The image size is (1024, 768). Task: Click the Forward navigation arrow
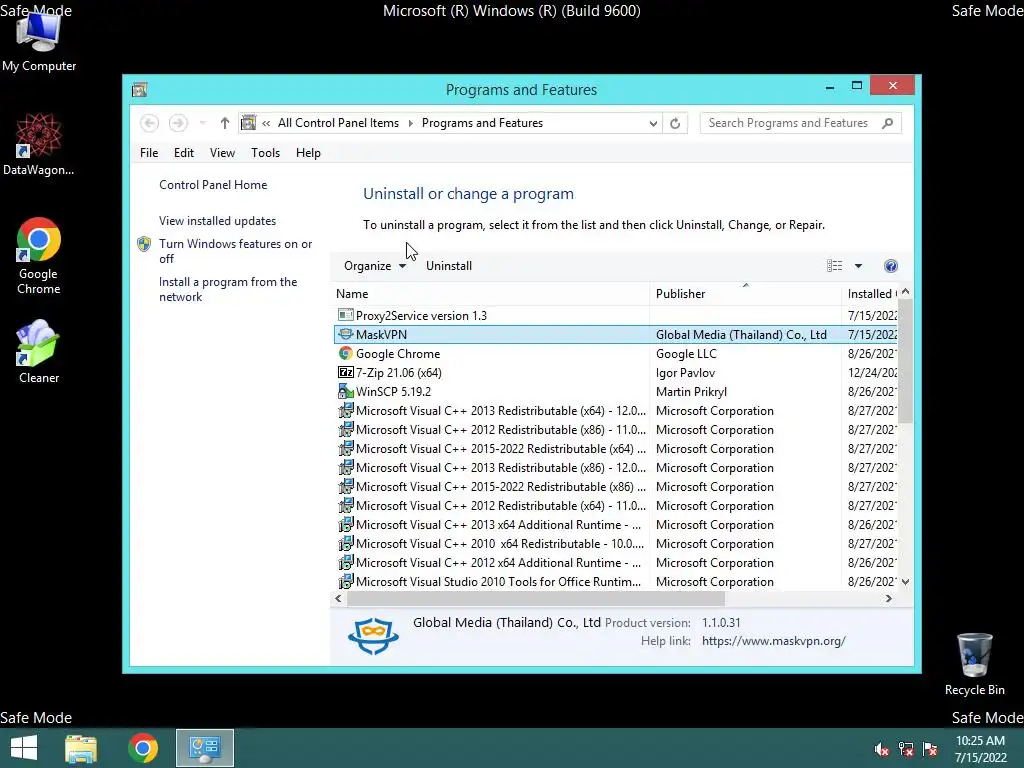(x=178, y=123)
